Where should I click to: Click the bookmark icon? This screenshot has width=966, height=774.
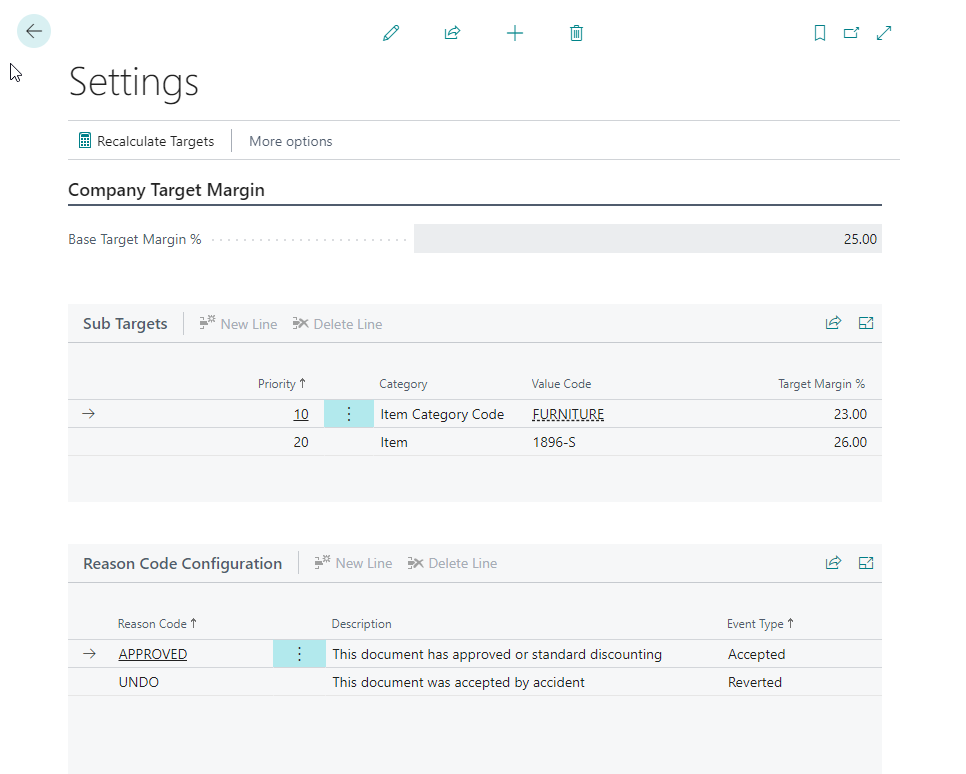point(820,33)
